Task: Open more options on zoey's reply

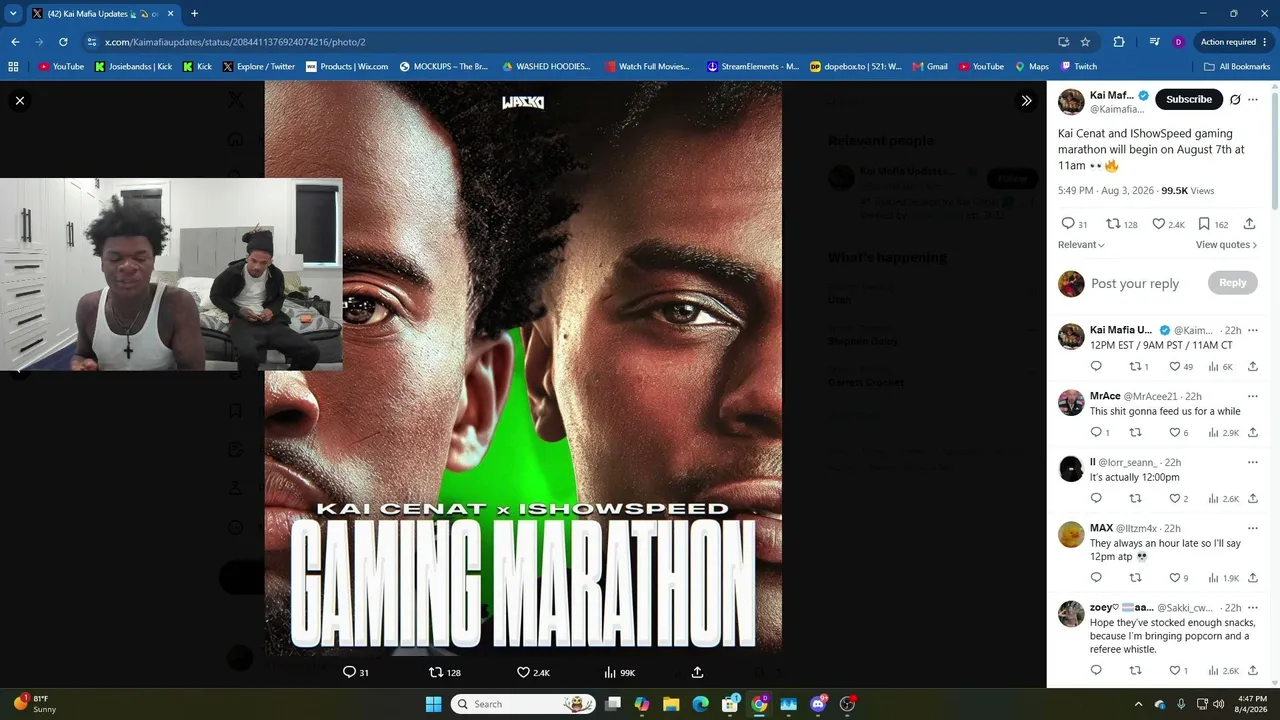Action: coord(1253,607)
